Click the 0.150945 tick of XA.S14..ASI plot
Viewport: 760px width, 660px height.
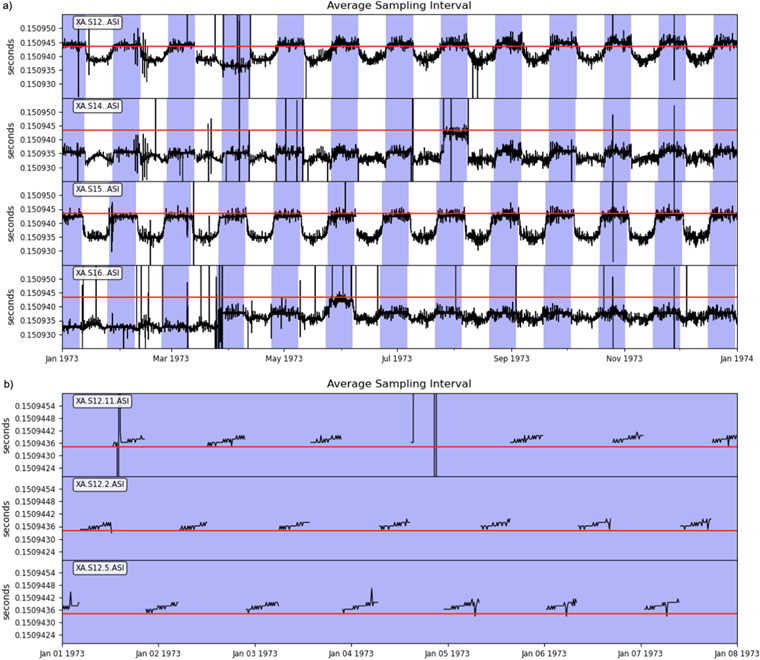38,126
